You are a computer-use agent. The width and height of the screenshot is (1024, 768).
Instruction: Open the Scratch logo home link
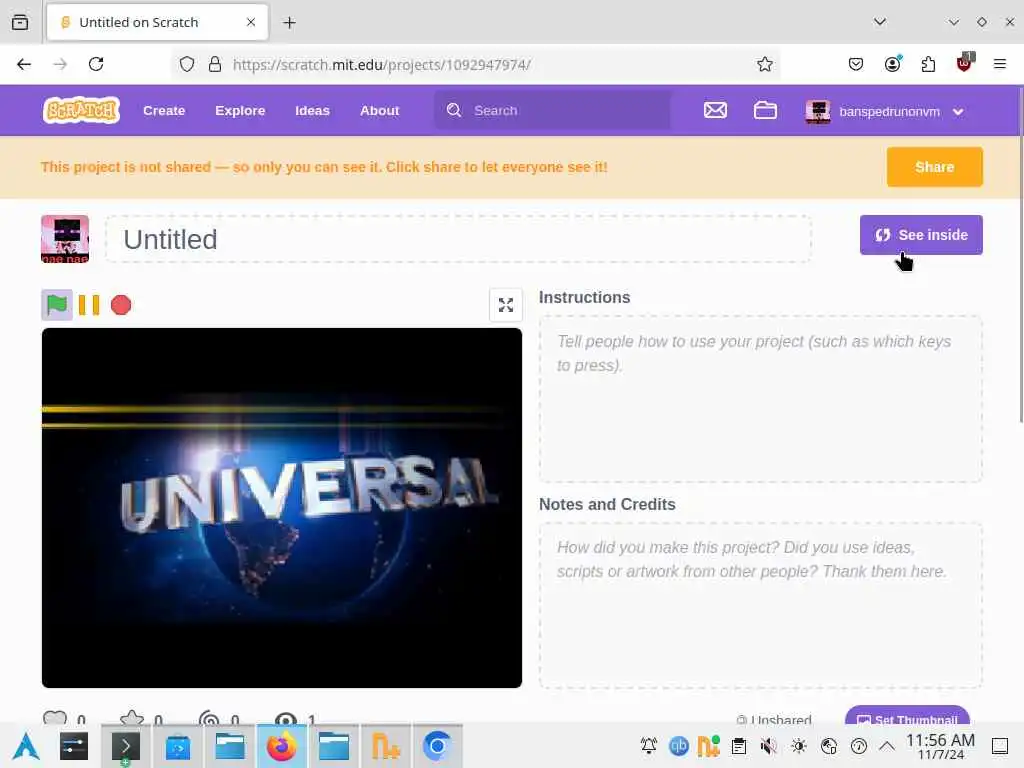(81, 110)
